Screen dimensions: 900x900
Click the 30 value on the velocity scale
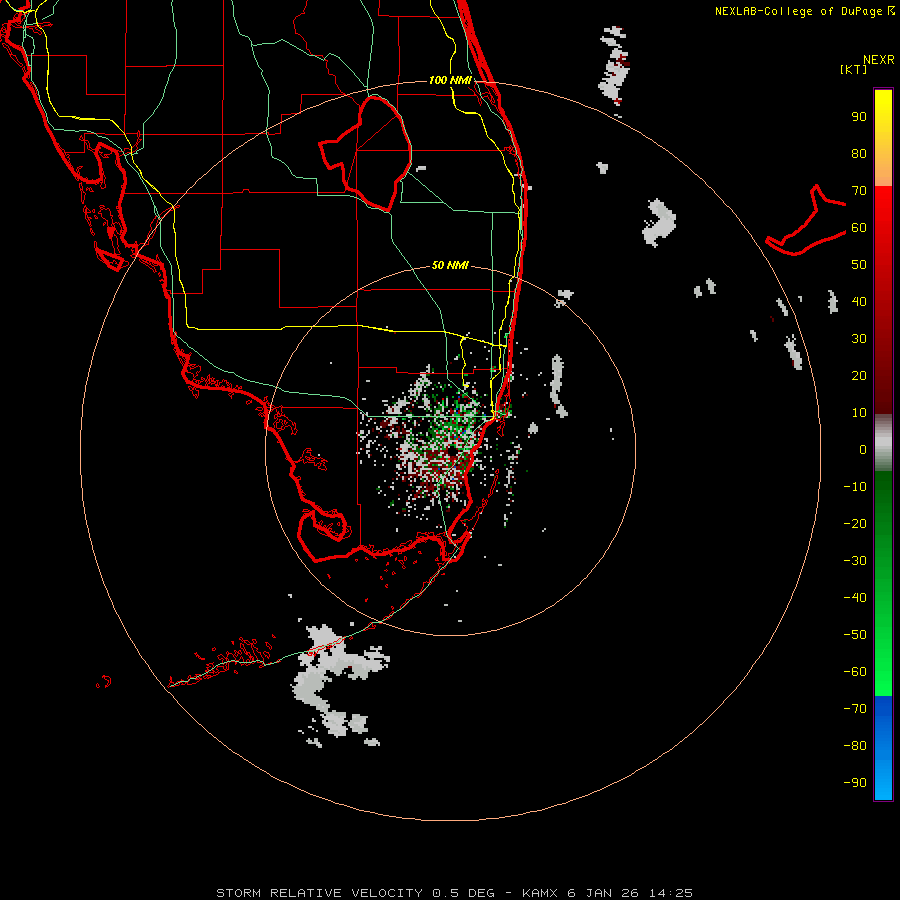tap(859, 339)
